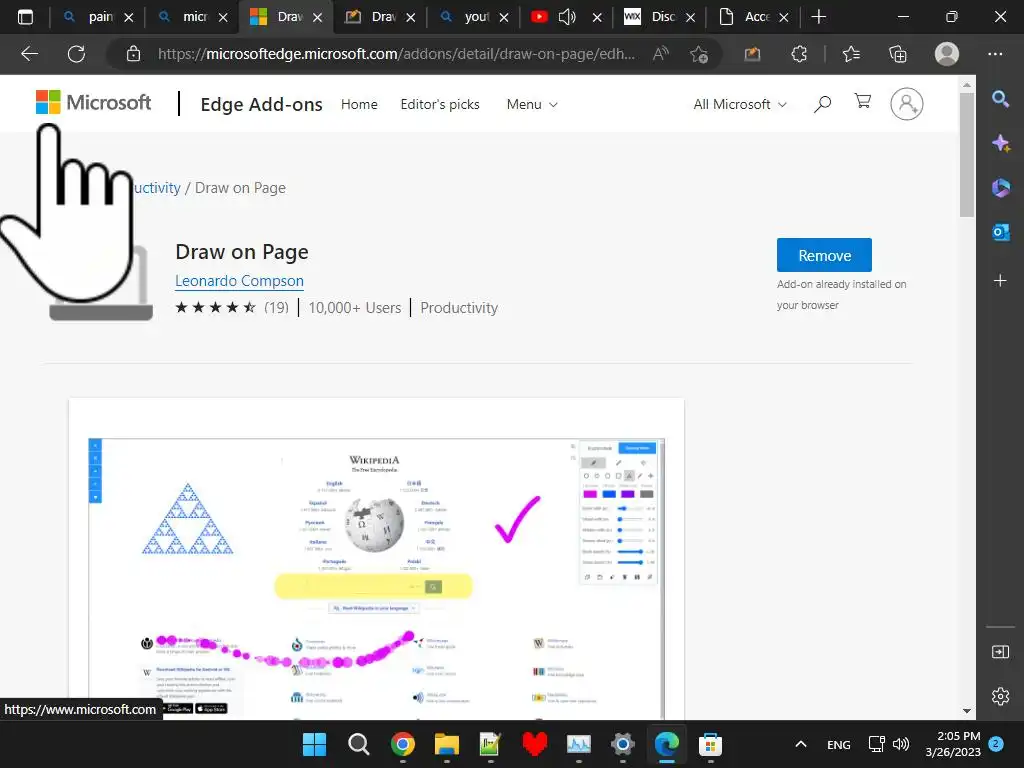Open Leonardo Compson developer link
Screen dimensions: 1024x768
point(239,281)
